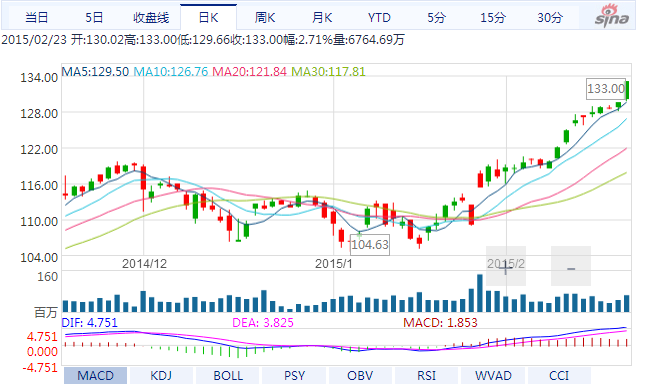Switch to the 当日 intraday chart tab

pyautogui.click(x=37, y=18)
